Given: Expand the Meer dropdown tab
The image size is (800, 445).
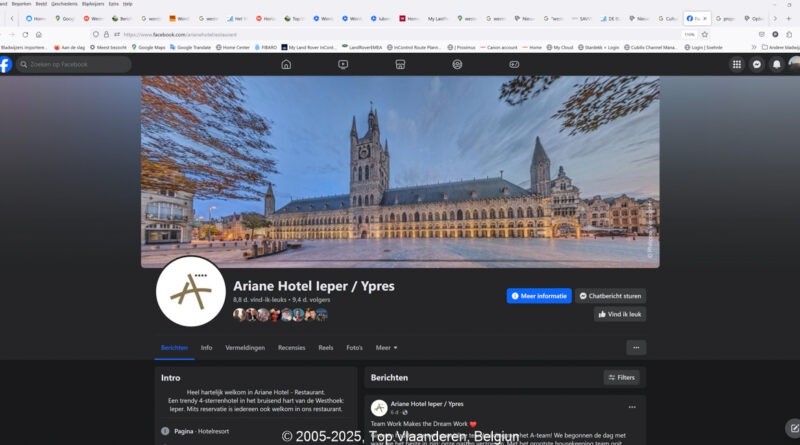Looking at the screenshot, I should pyautogui.click(x=386, y=348).
